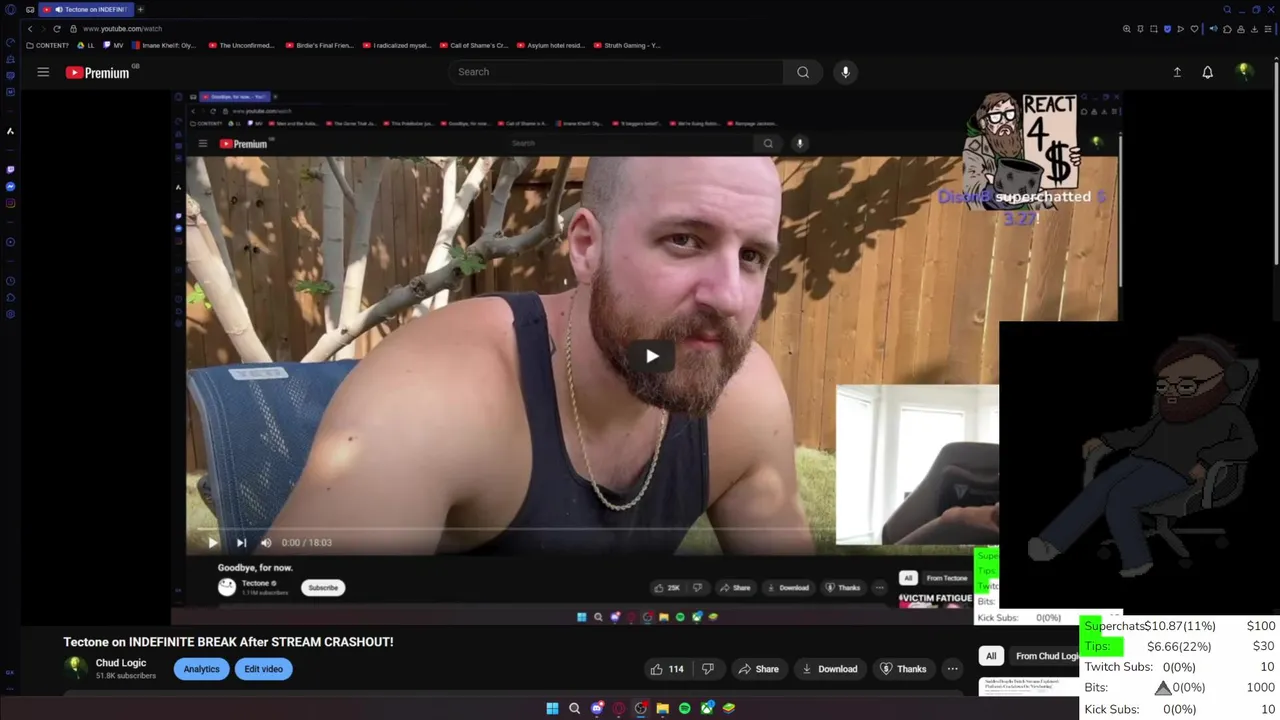Click the play button at the center of the video
The height and width of the screenshot is (720, 1280).
pos(652,356)
